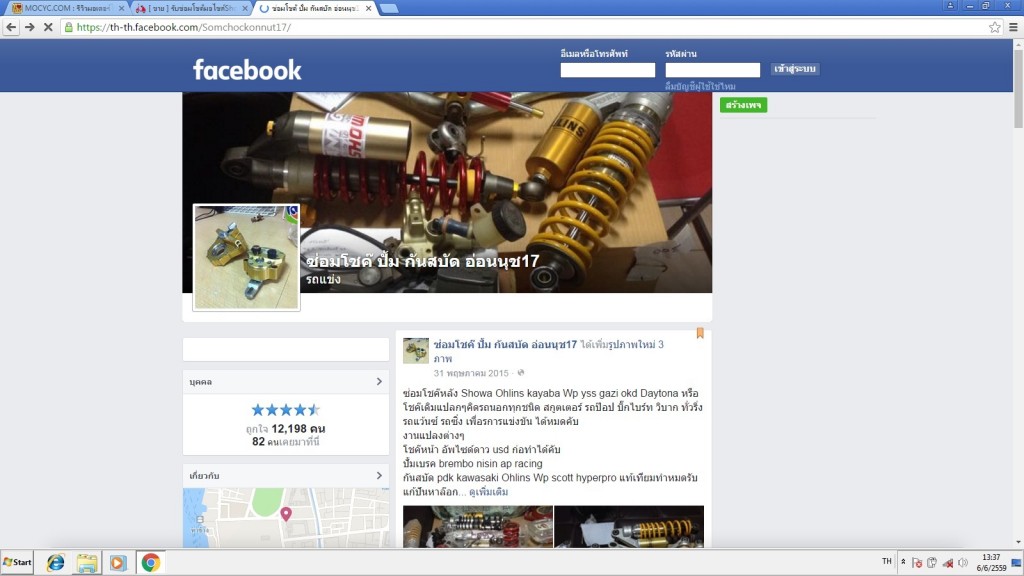
Task: Click the secure padlock icon in address bar
Action: (69, 27)
